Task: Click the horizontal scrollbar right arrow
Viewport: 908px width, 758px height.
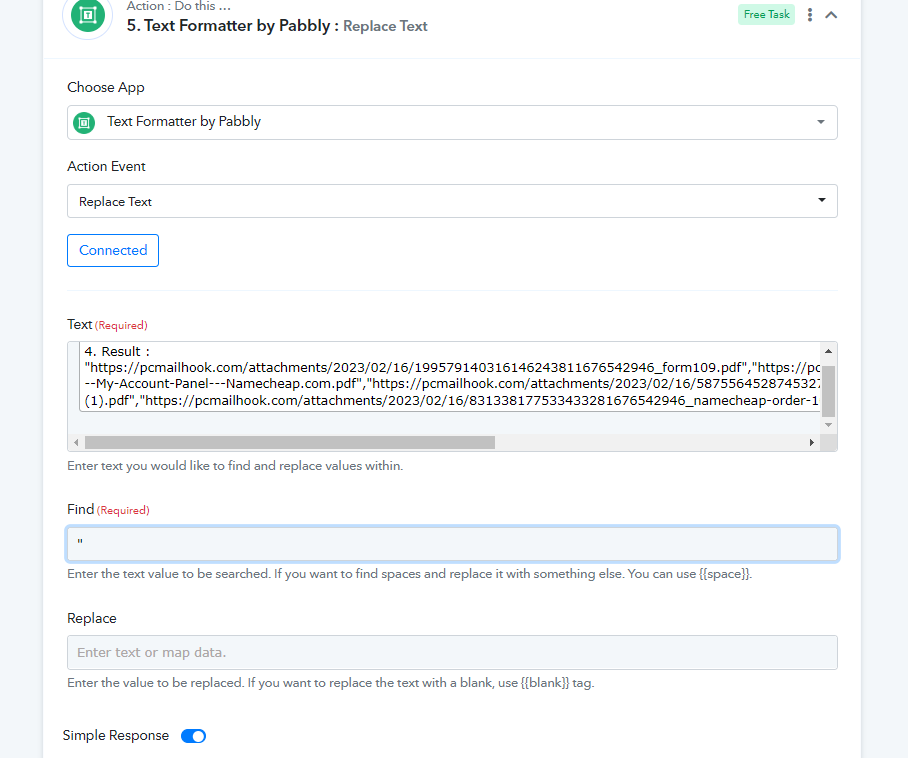Action: tap(812, 442)
